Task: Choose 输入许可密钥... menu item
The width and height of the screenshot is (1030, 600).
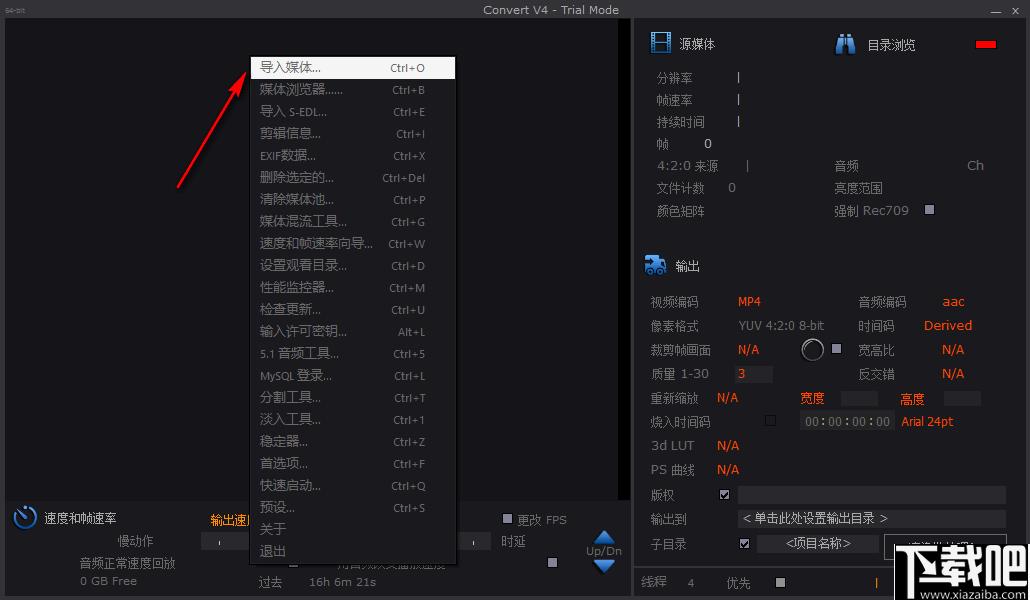Action: click(353, 331)
